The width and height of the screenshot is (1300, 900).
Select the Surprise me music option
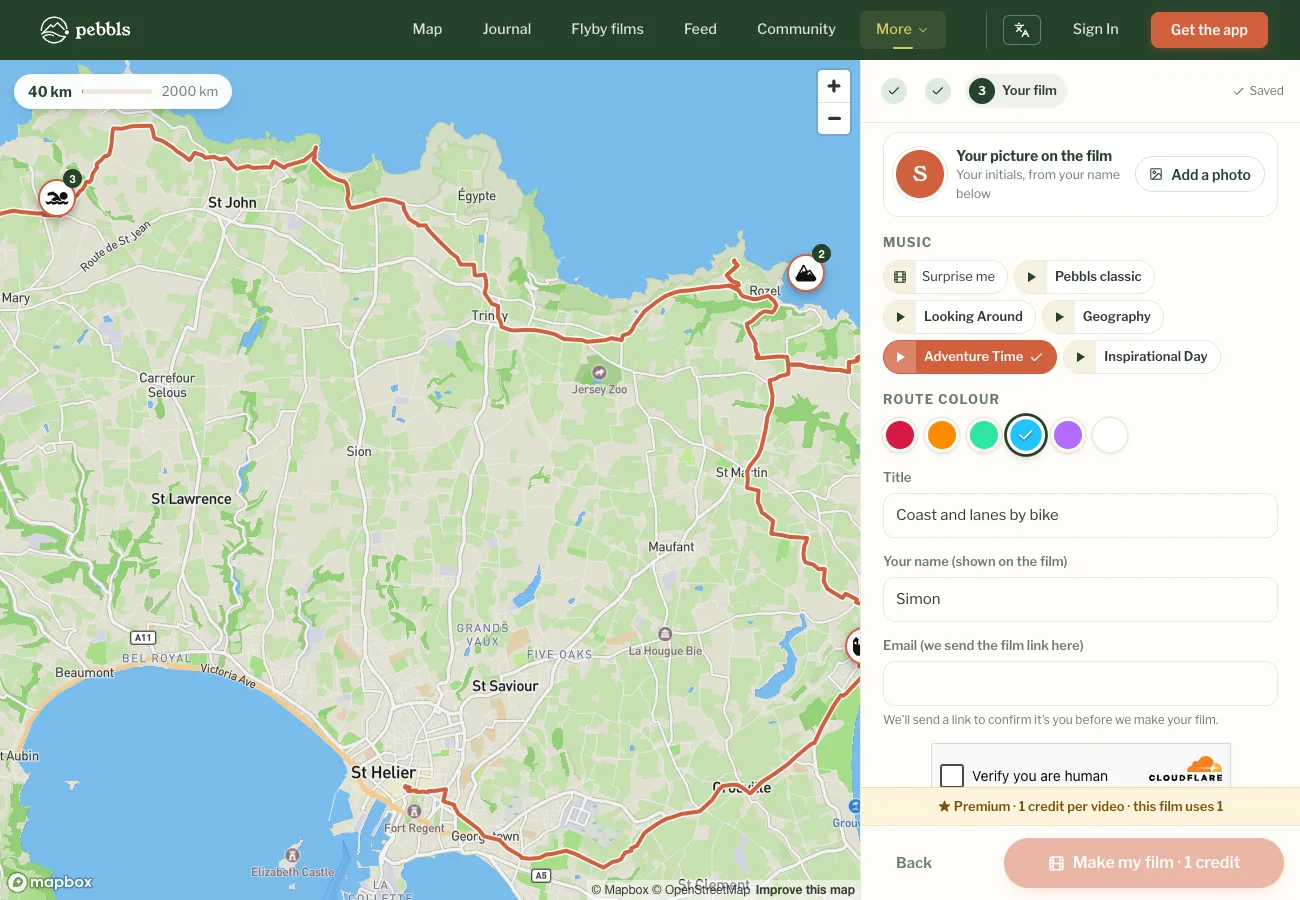coord(945,277)
